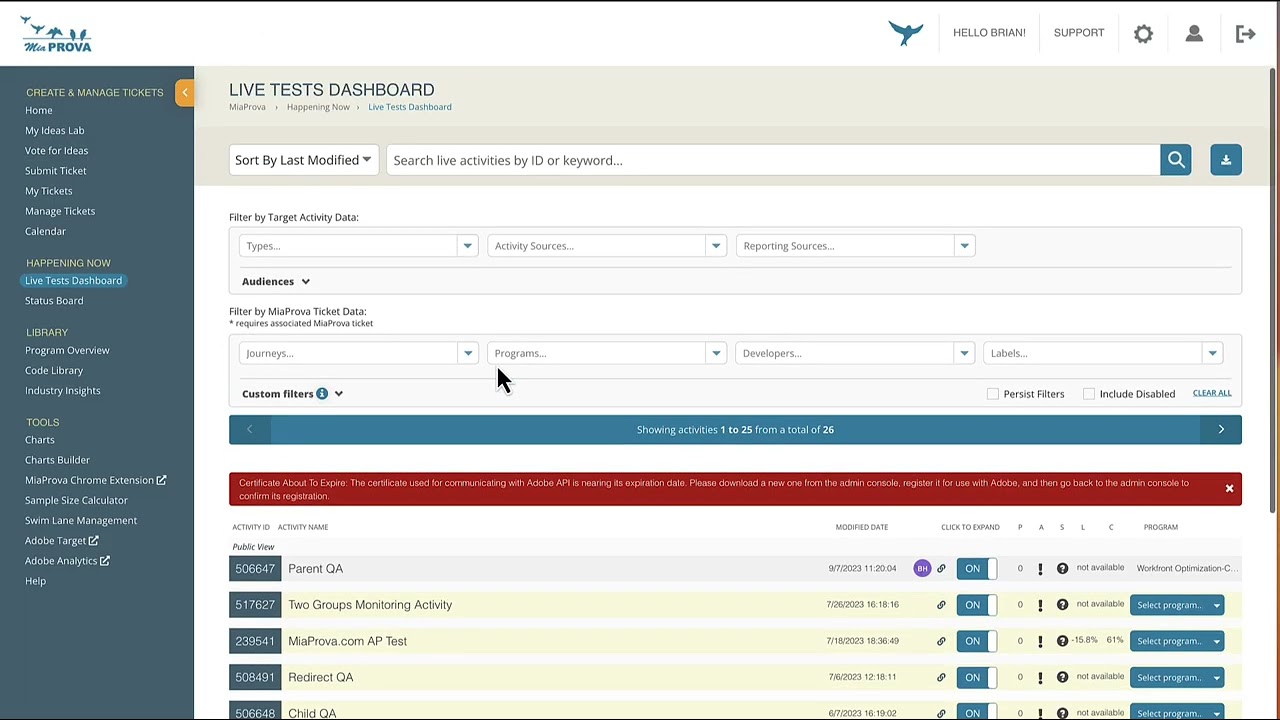
Task: Open Swim Lane Management in sidebar
Action: pyautogui.click(x=81, y=520)
